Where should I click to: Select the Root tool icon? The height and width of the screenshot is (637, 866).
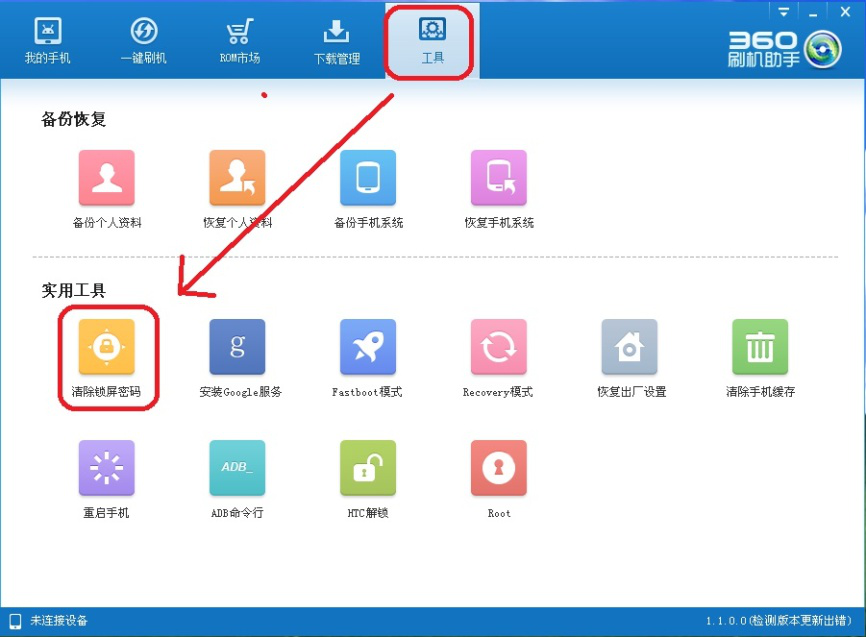(x=498, y=467)
